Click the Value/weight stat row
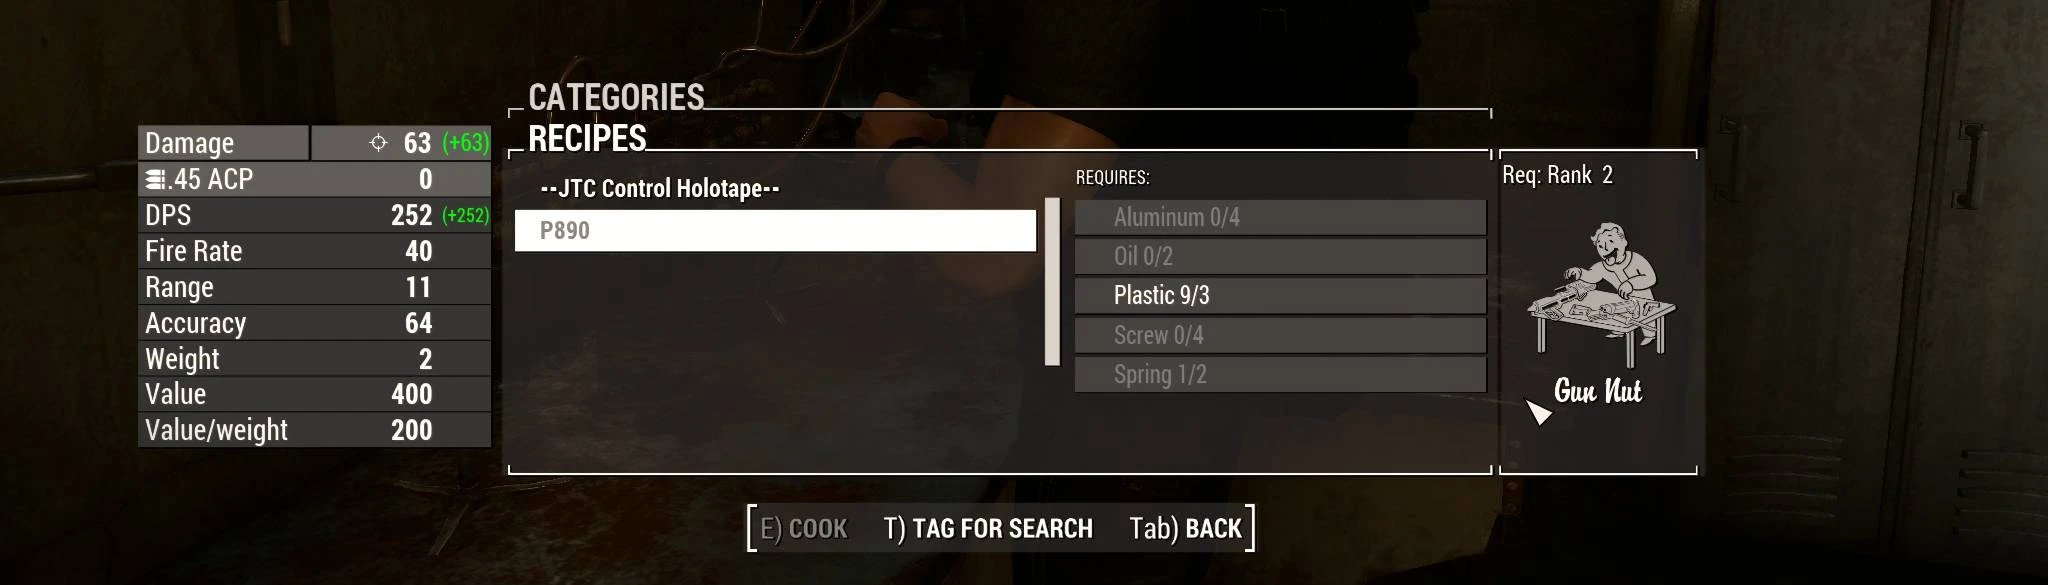The height and width of the screenshot is (585, 2048). pos(314,430)
